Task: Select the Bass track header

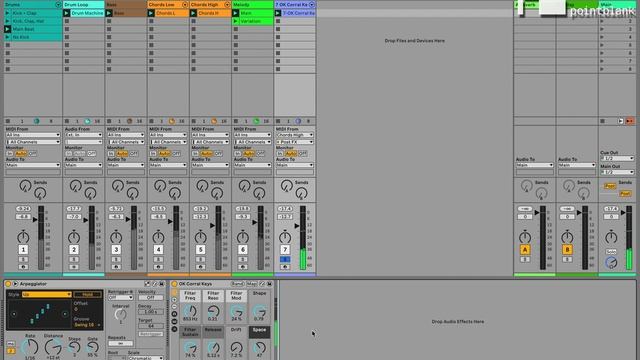Action: (x=126, y=4)
